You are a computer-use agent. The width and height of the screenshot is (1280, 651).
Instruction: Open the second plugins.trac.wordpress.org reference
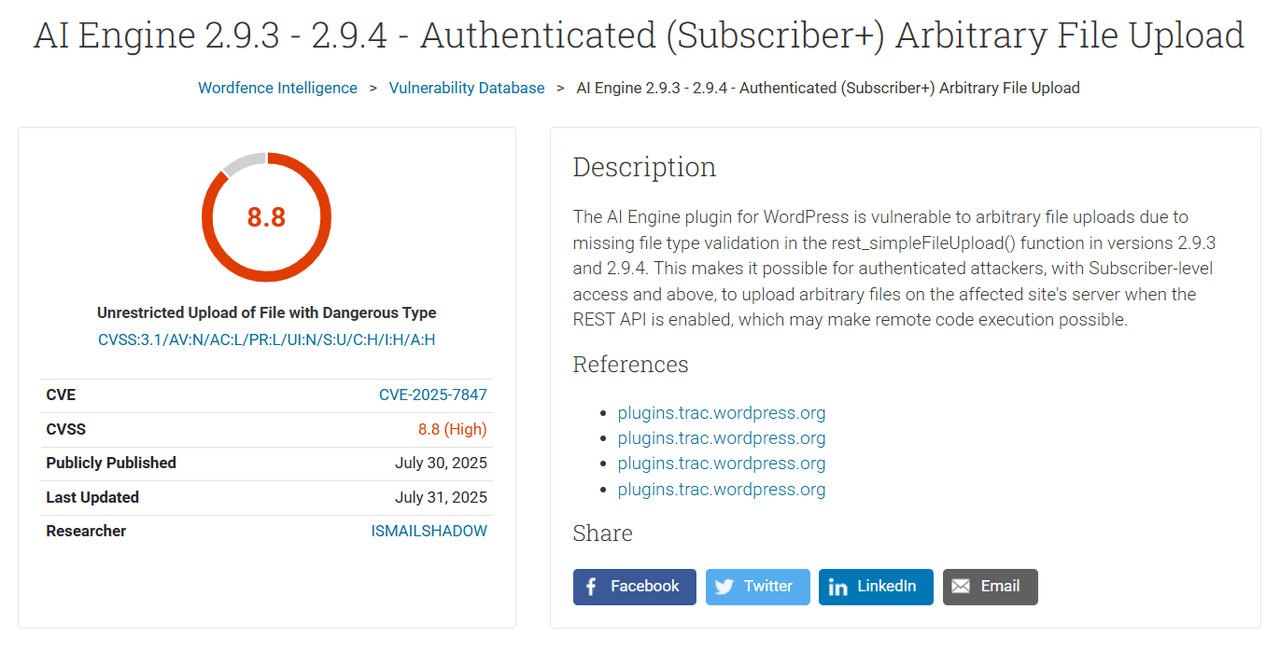722,438
